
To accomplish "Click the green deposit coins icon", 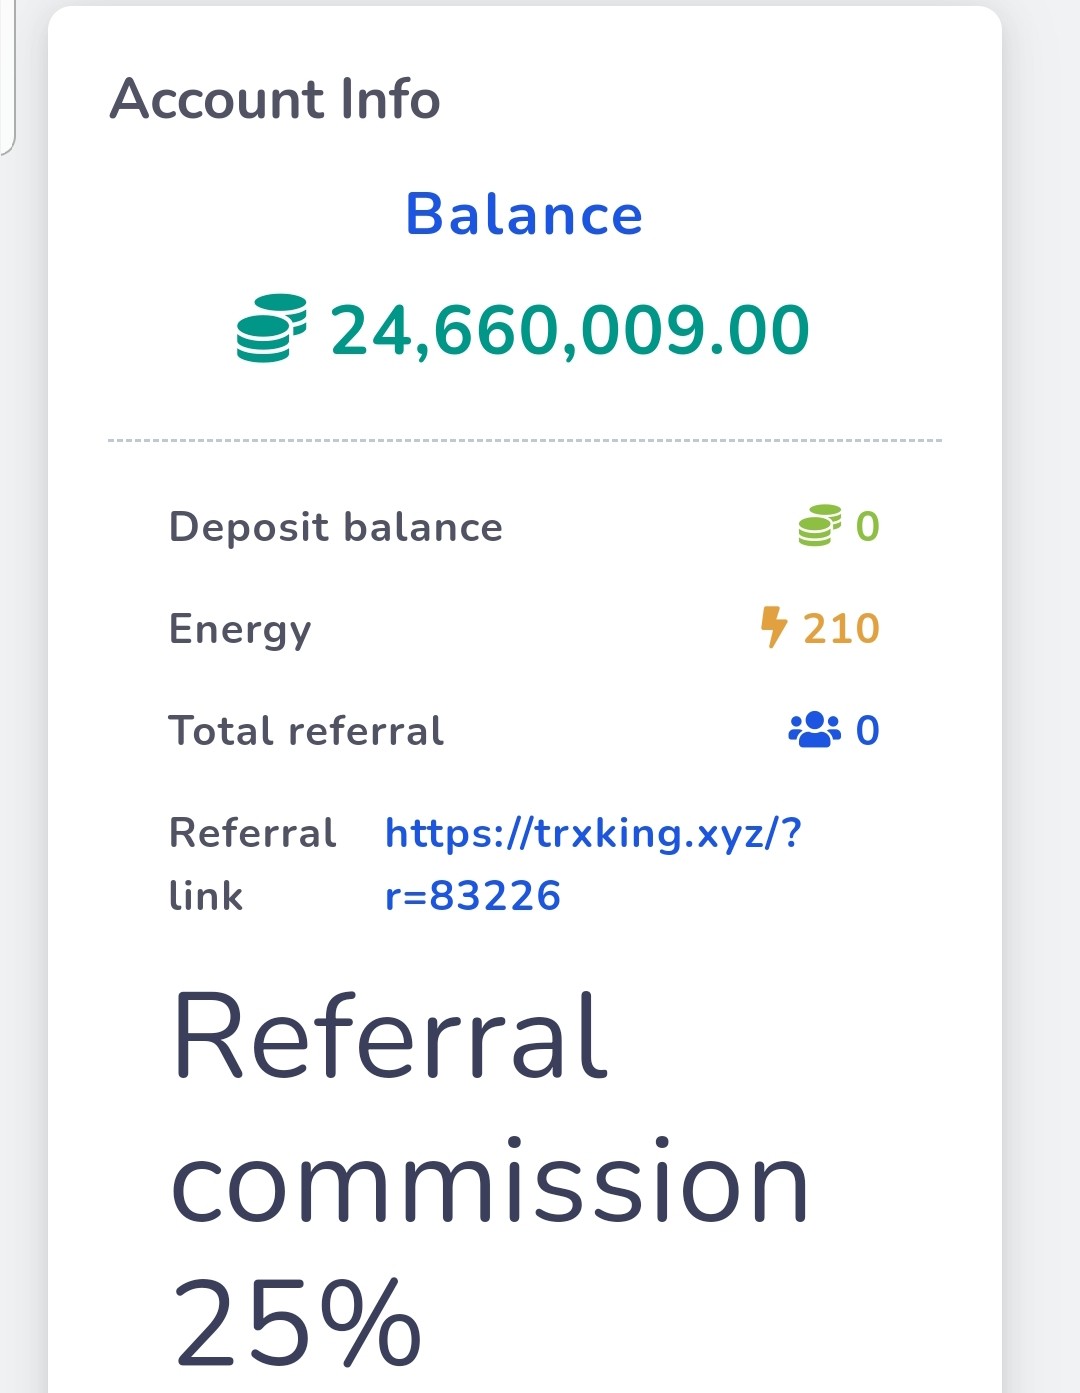I will [819, 526].
